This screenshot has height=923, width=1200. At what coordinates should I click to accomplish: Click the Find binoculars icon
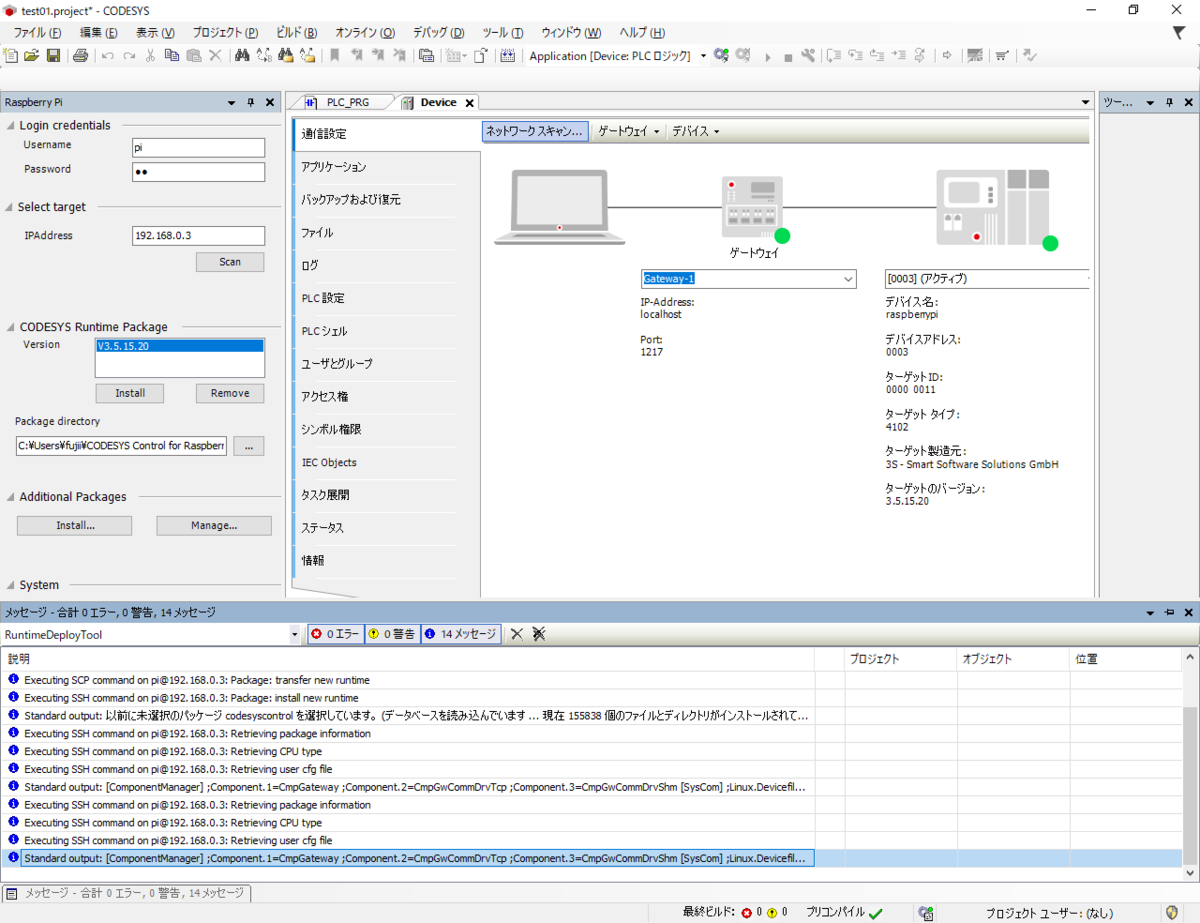click(242, 56)
